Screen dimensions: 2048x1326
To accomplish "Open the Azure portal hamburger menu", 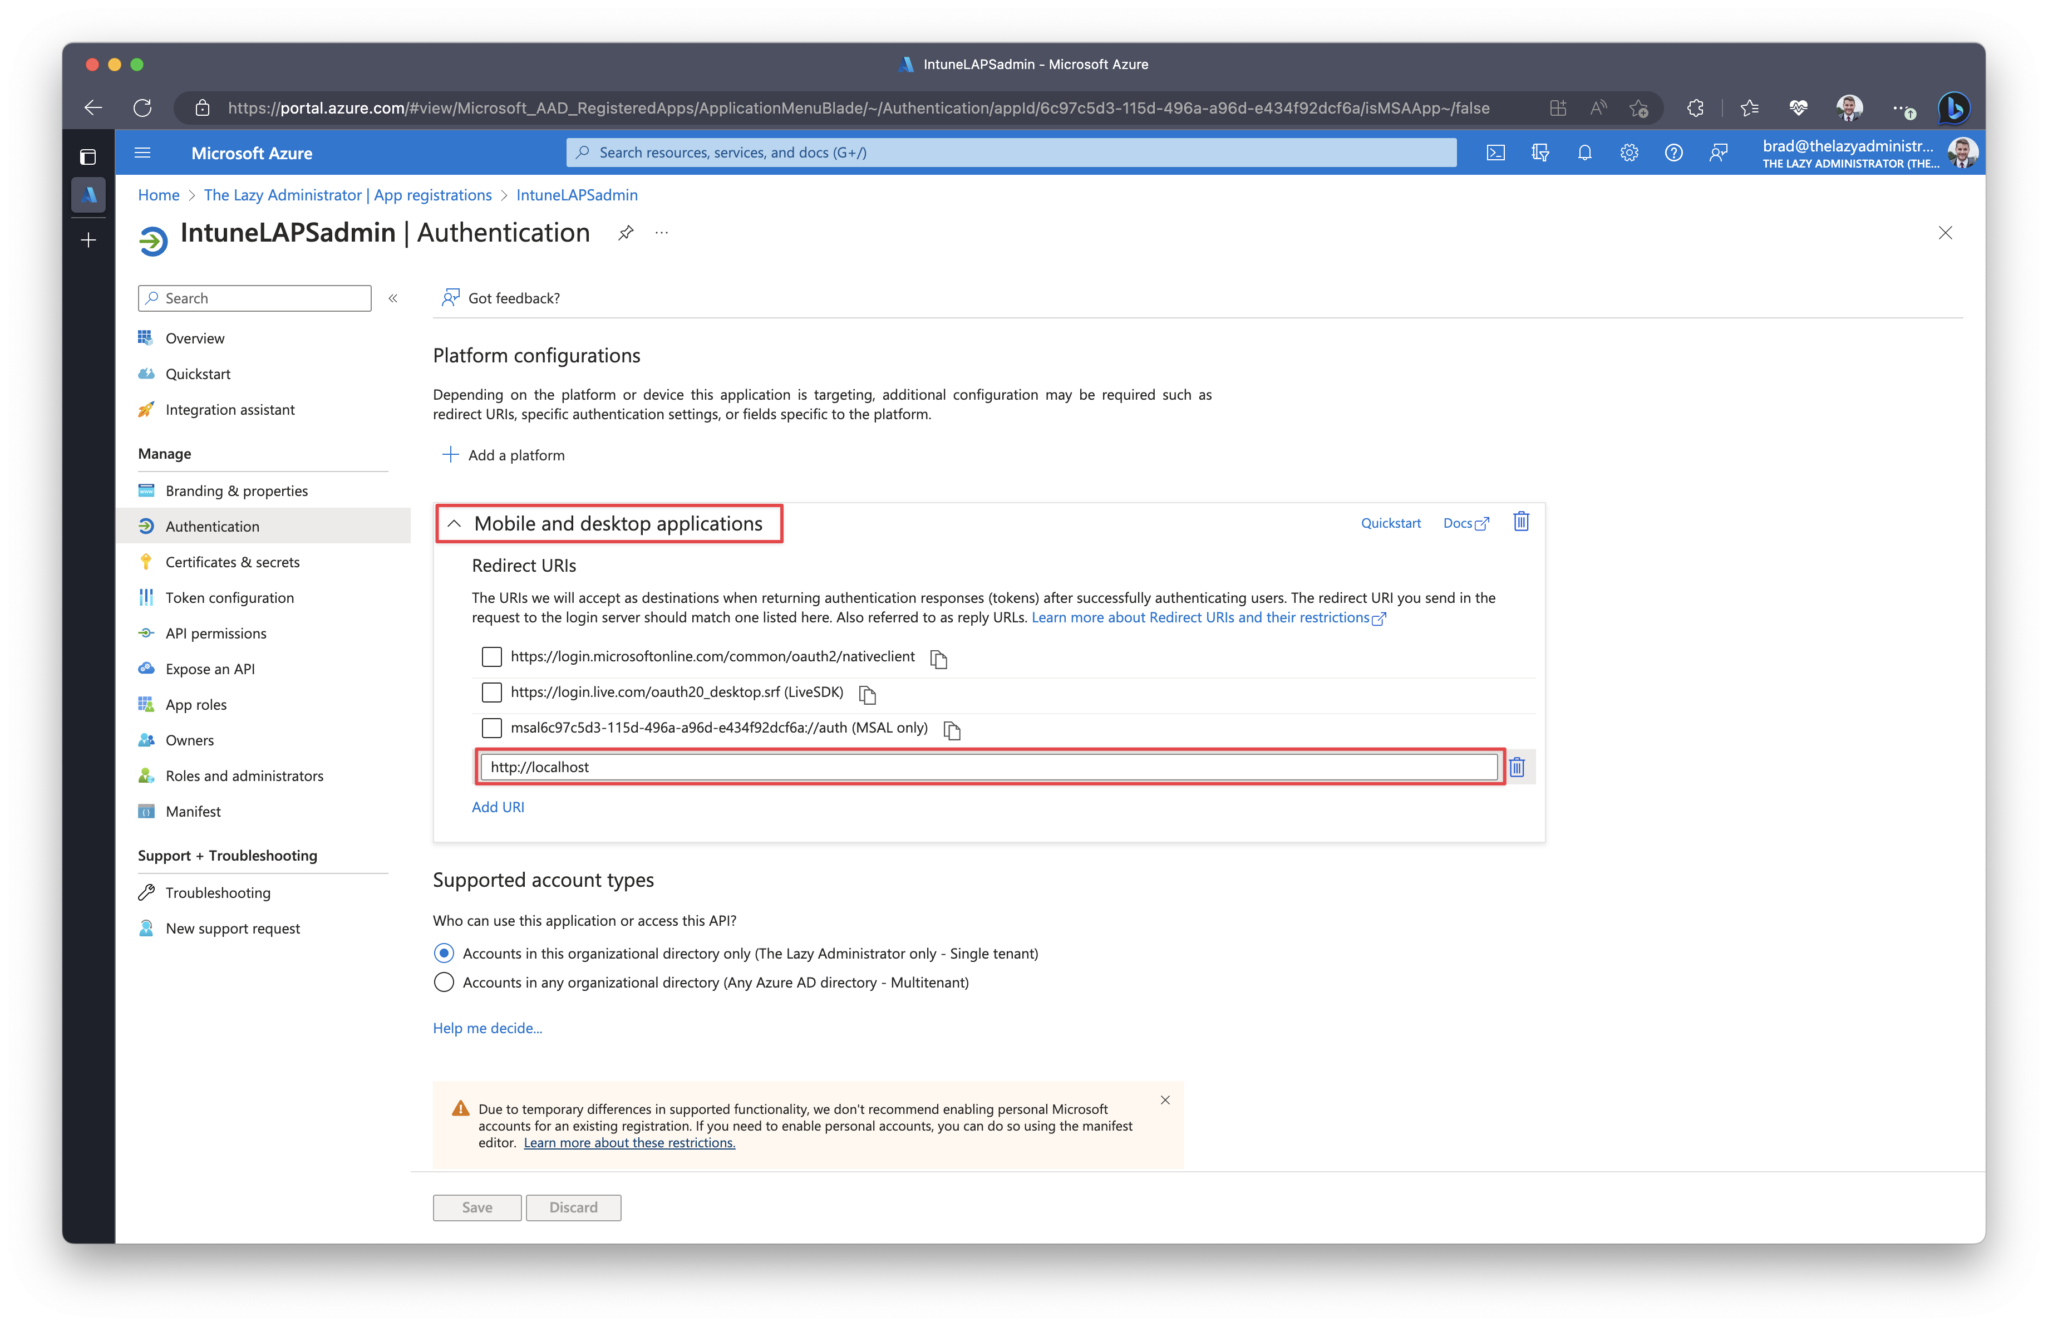I will (x=142, y=153).
